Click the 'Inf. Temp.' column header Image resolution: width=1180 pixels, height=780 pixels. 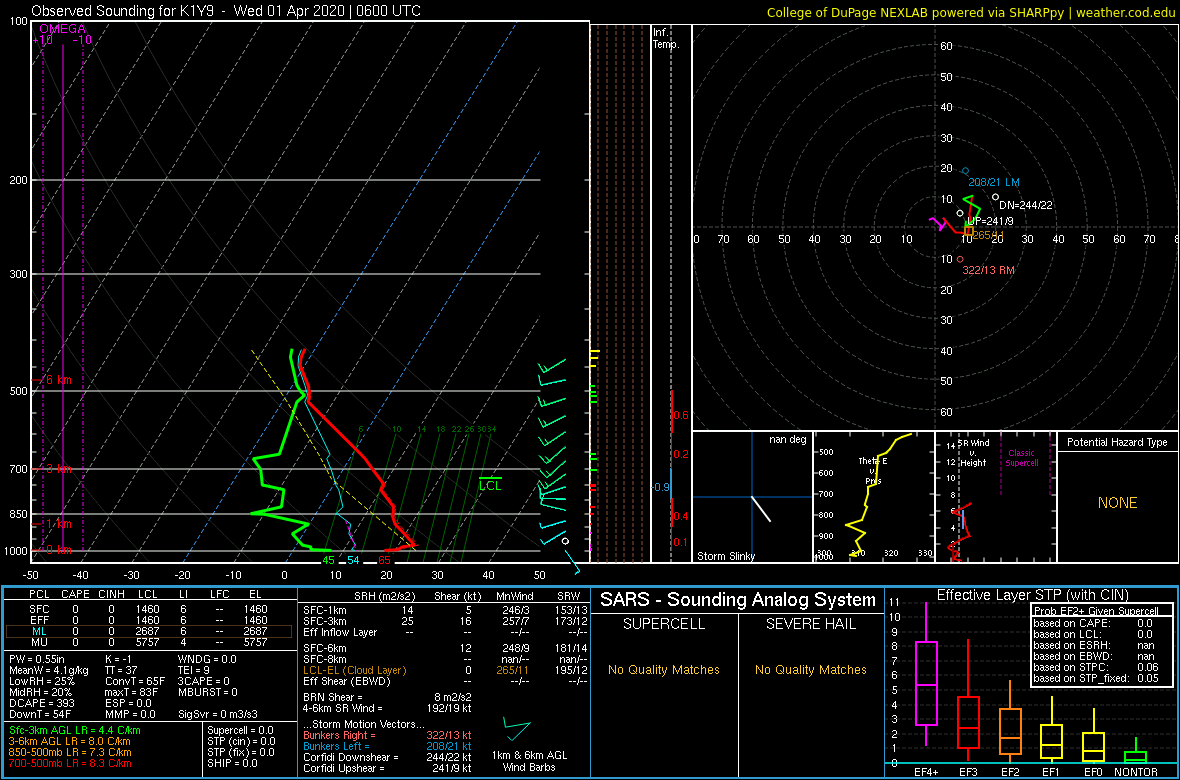[667, 38]
